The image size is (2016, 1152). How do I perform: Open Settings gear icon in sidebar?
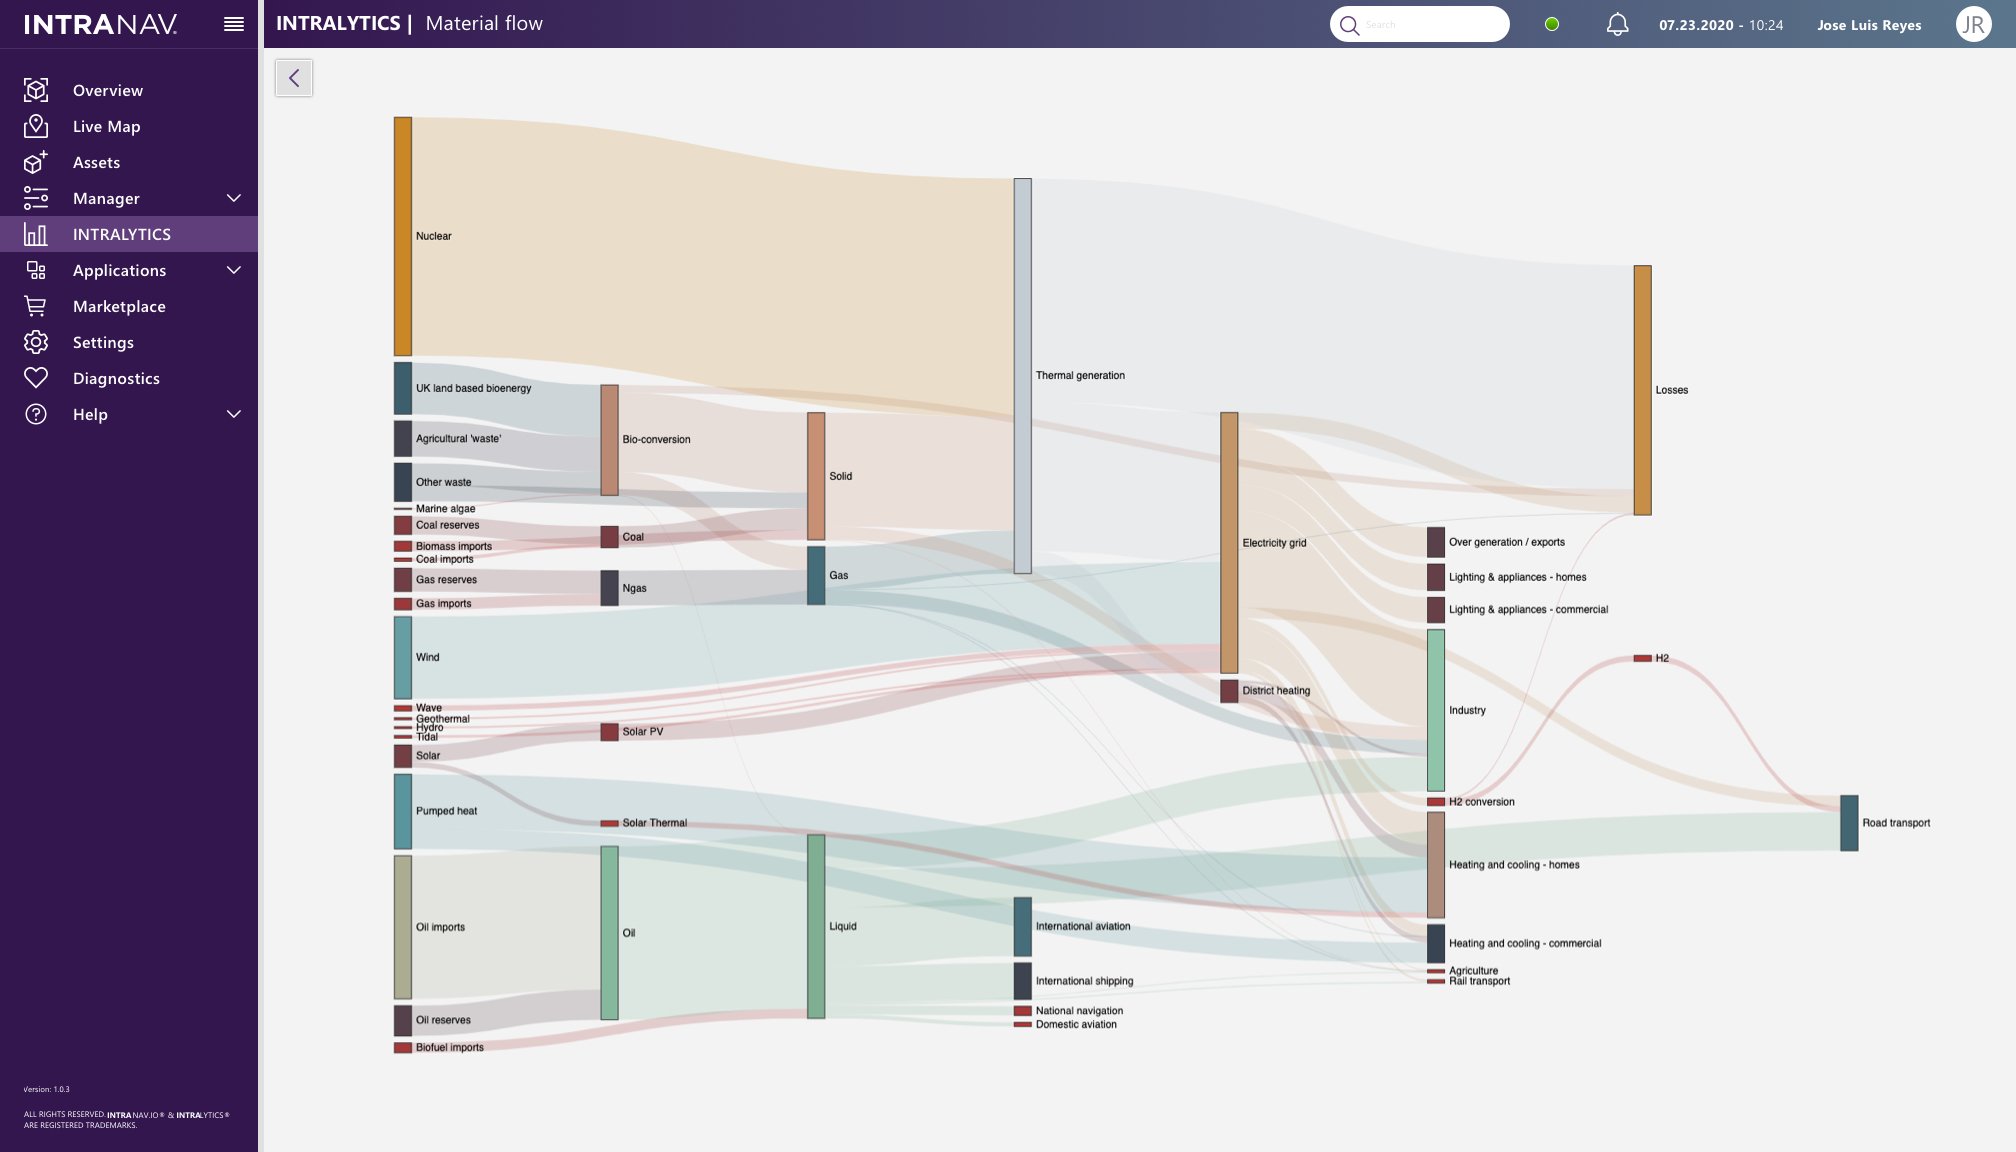(36, 342)
